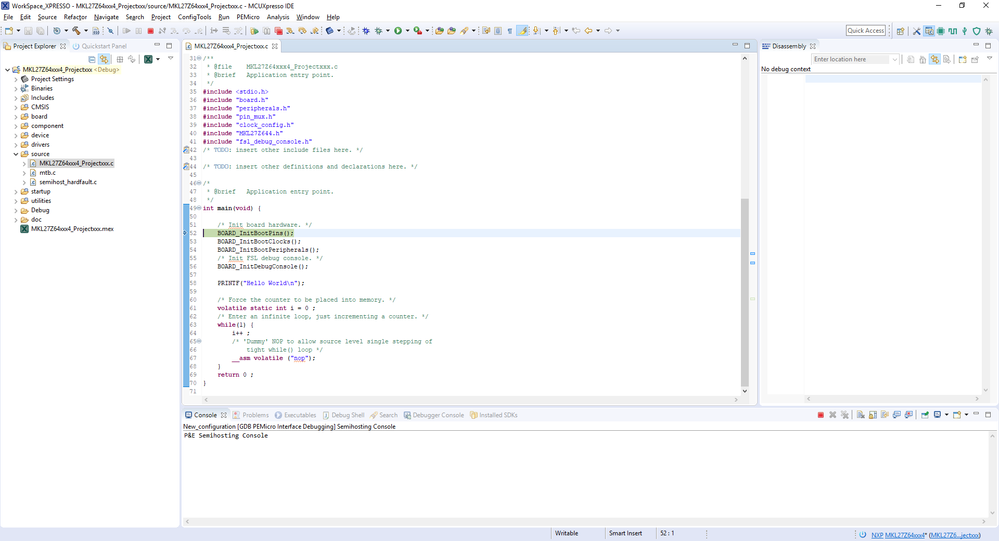
Task: Select mtb.c in the source folder
Action: coord(47,173)
